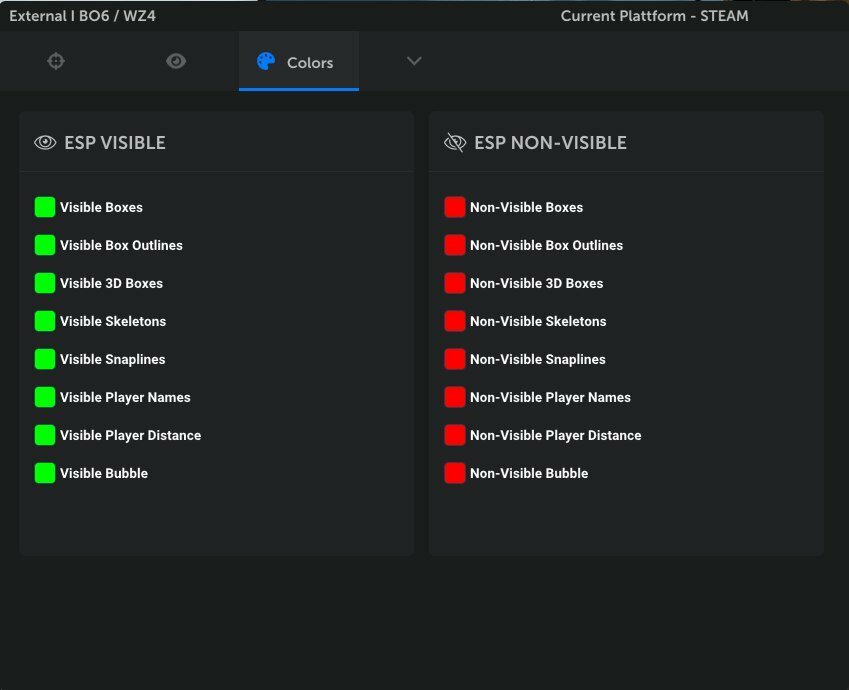
Task: Open the Non-Visible Bubble color swatch
Action: point(455,473)
